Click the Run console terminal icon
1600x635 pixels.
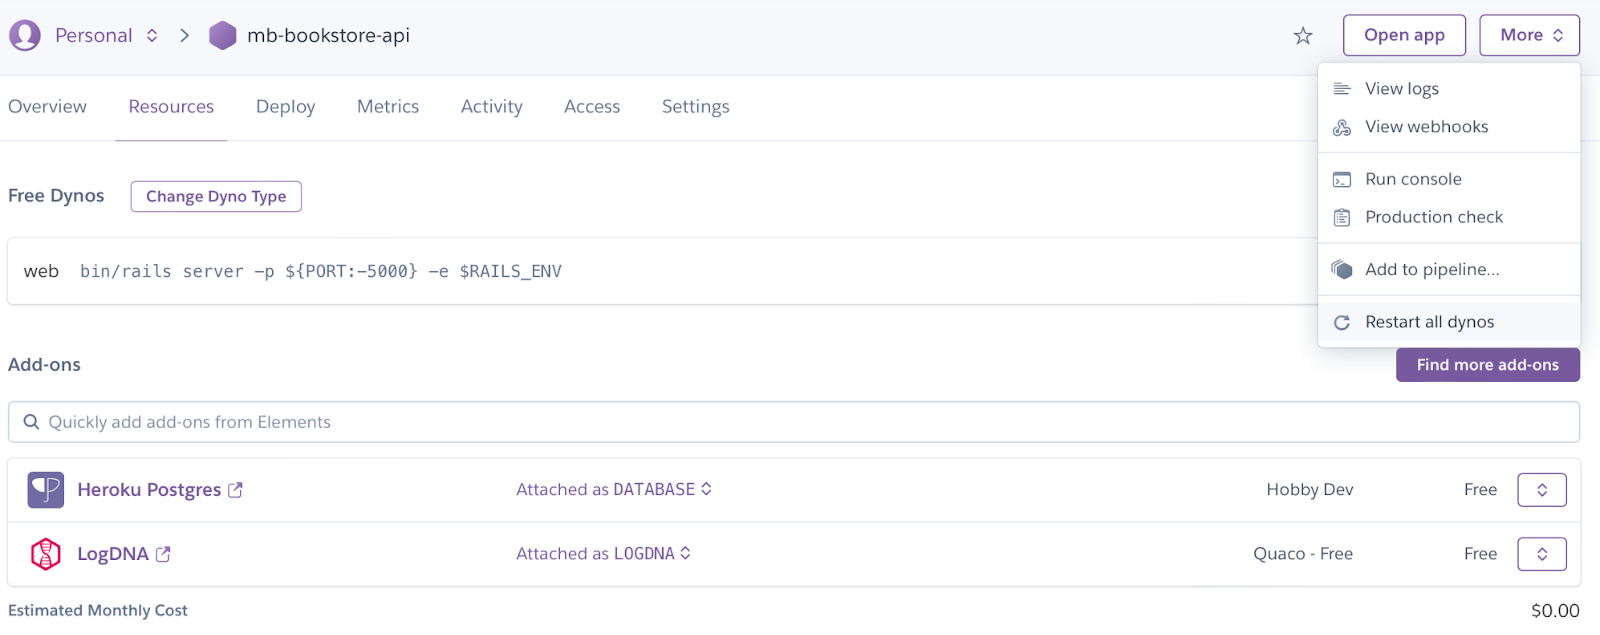(x=1342, y=180)
